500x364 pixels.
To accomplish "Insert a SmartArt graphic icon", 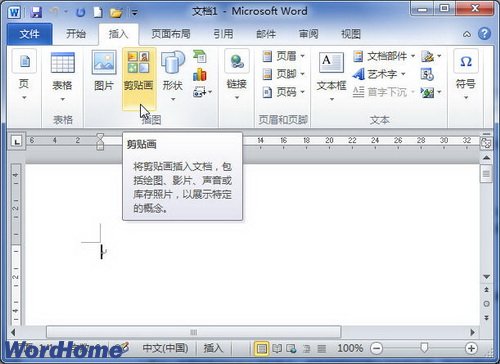I will click(x=200, y=56).
